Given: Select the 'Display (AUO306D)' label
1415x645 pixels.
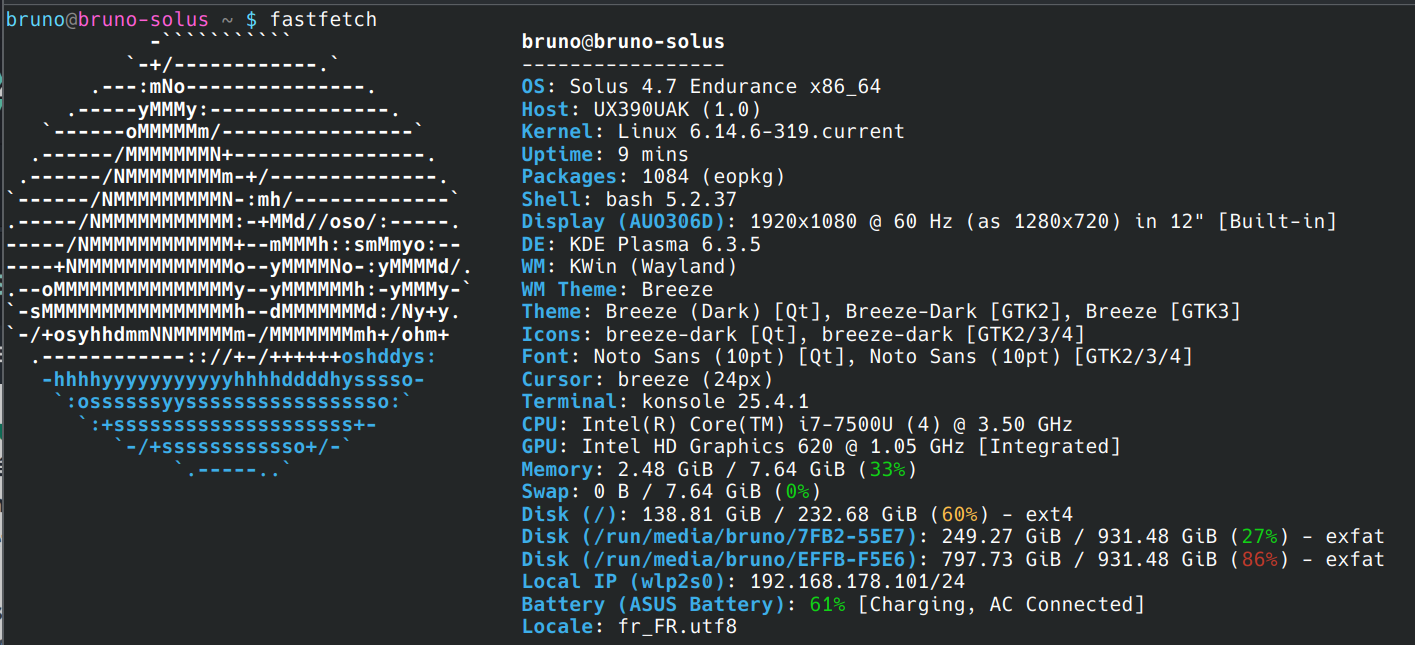Looking at the screenshot, I should click(x=623, y=221).
